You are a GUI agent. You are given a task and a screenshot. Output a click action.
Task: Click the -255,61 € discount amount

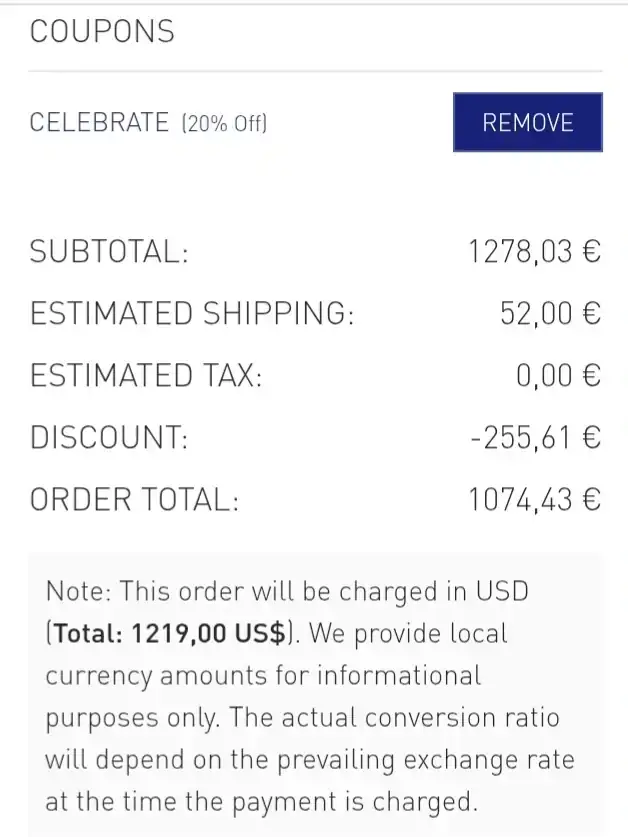pos(534,438)
